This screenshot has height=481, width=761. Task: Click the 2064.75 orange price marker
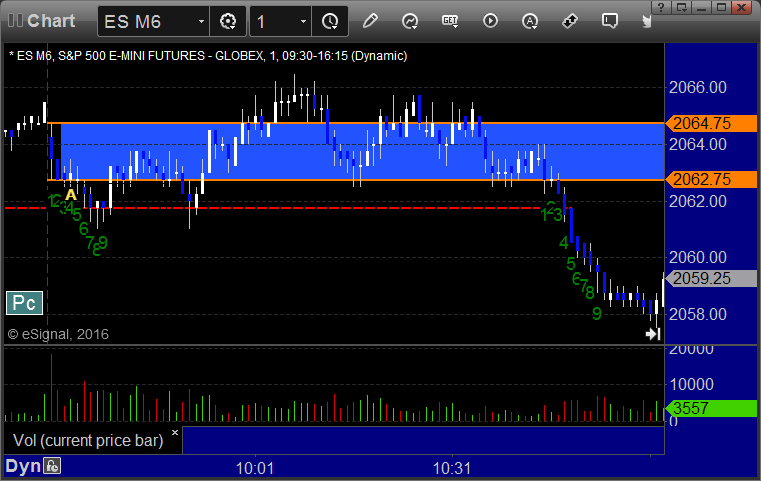[x=711, y=123]
